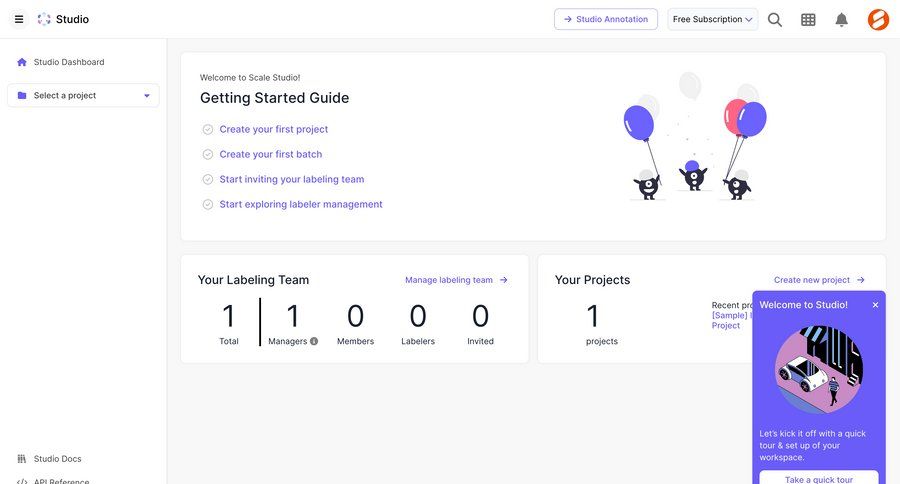The width and height of the screenshot is (900, 484).
Task: Open the apps grid icon
Action: click(x=808, y=20)
